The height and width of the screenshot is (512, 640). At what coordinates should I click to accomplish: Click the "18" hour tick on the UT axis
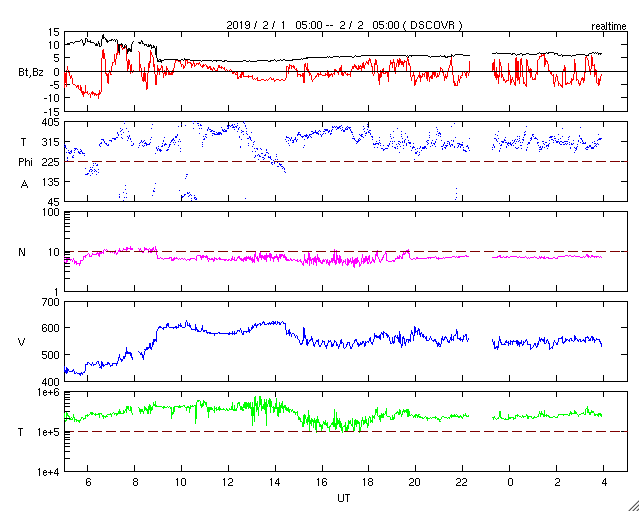point(369,483)
